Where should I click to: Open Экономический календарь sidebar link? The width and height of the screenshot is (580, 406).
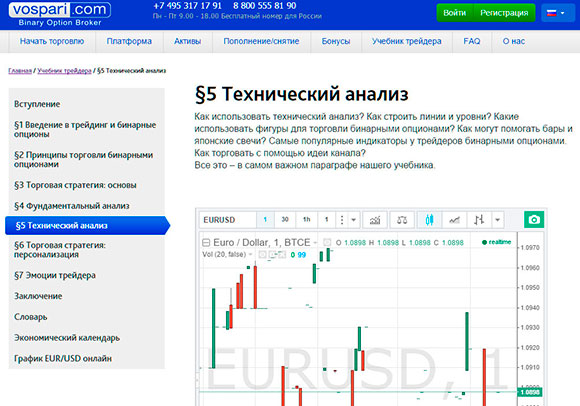click(x=67, y=338)
